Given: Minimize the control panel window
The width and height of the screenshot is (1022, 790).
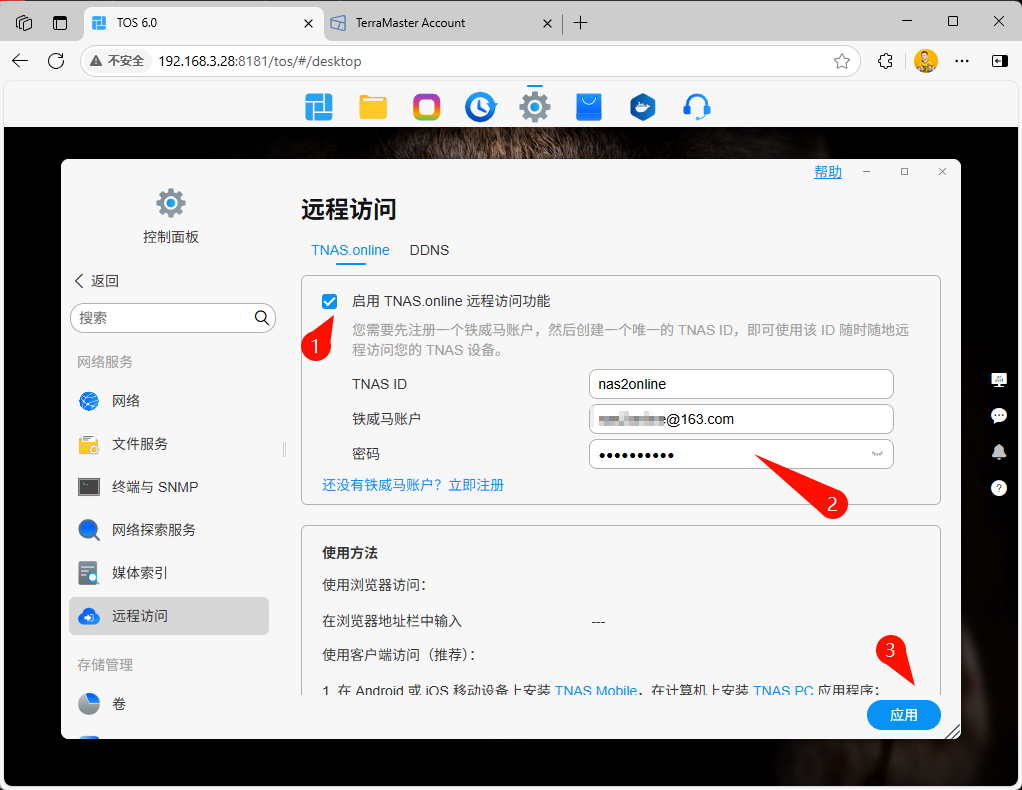Looking at the screenshot, I should coord(866,171).
